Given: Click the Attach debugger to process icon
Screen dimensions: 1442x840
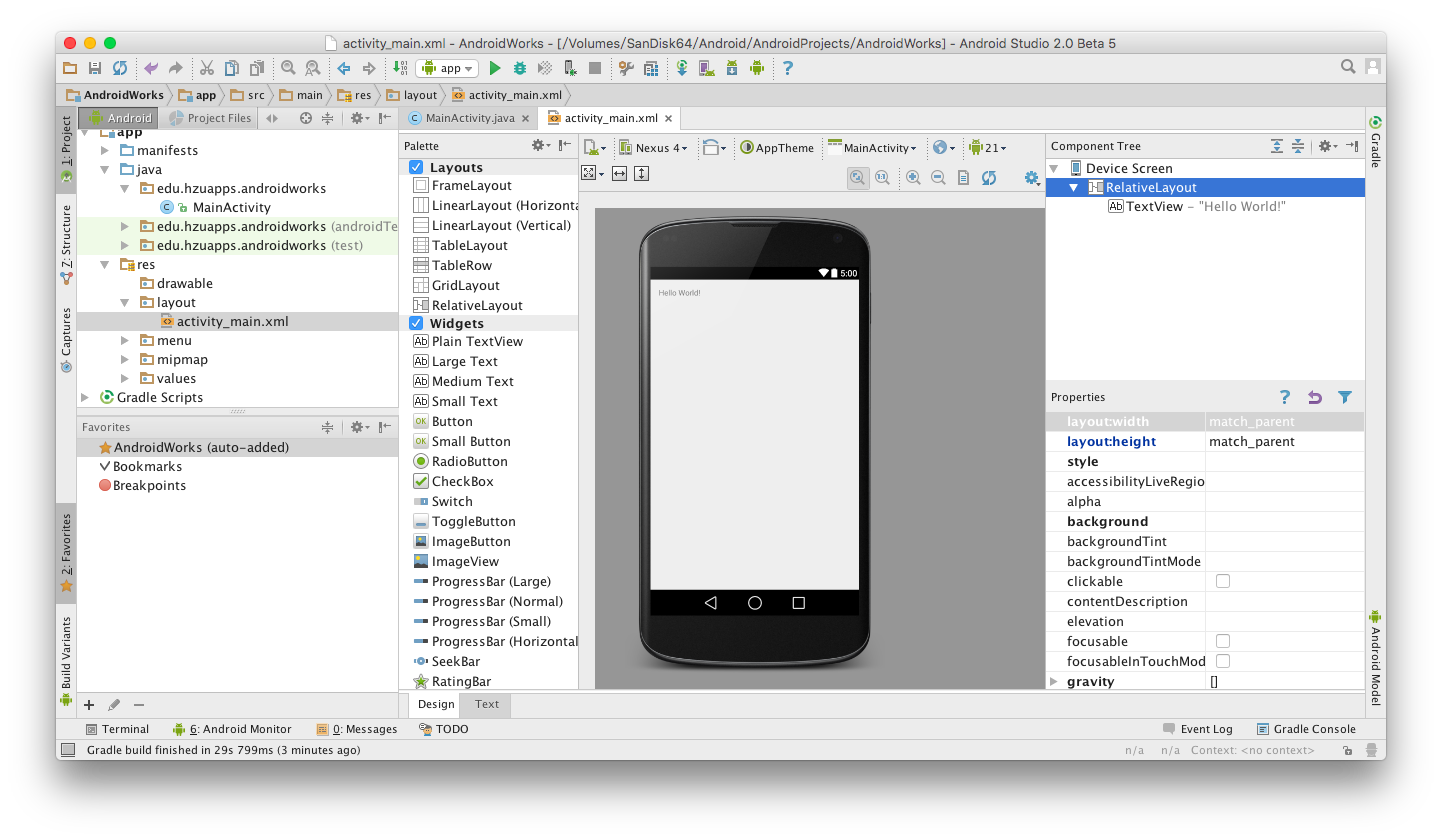Looking at the screenshot, I should 570,68.
